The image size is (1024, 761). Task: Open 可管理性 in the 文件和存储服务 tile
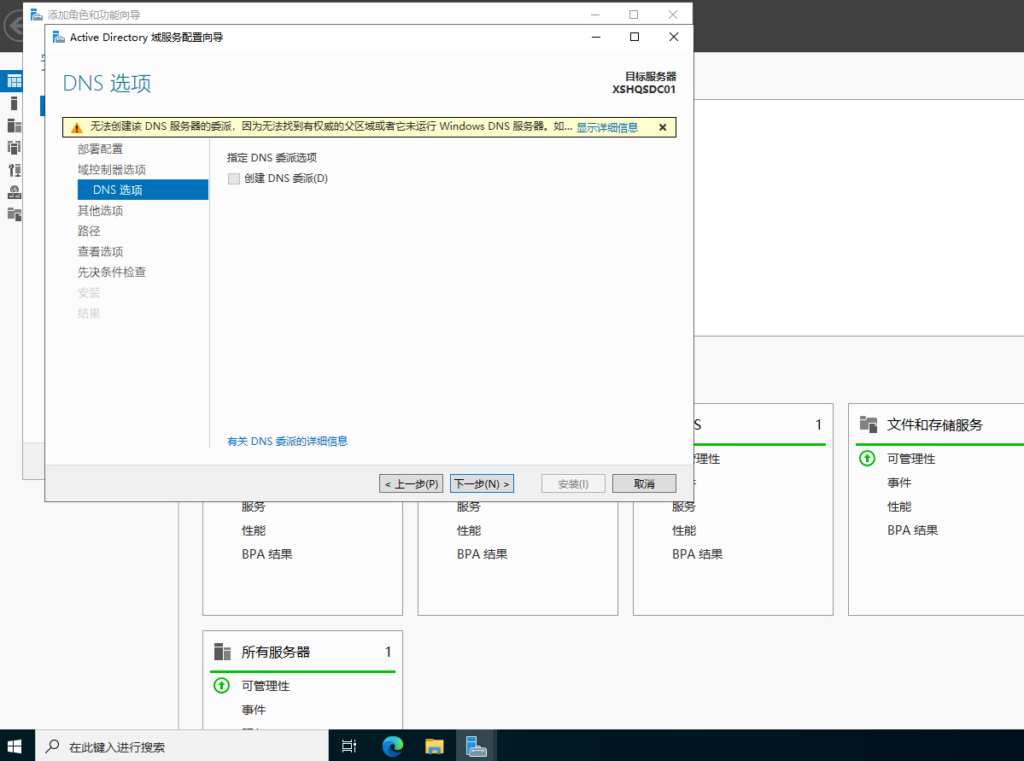[x=911, y=459]
